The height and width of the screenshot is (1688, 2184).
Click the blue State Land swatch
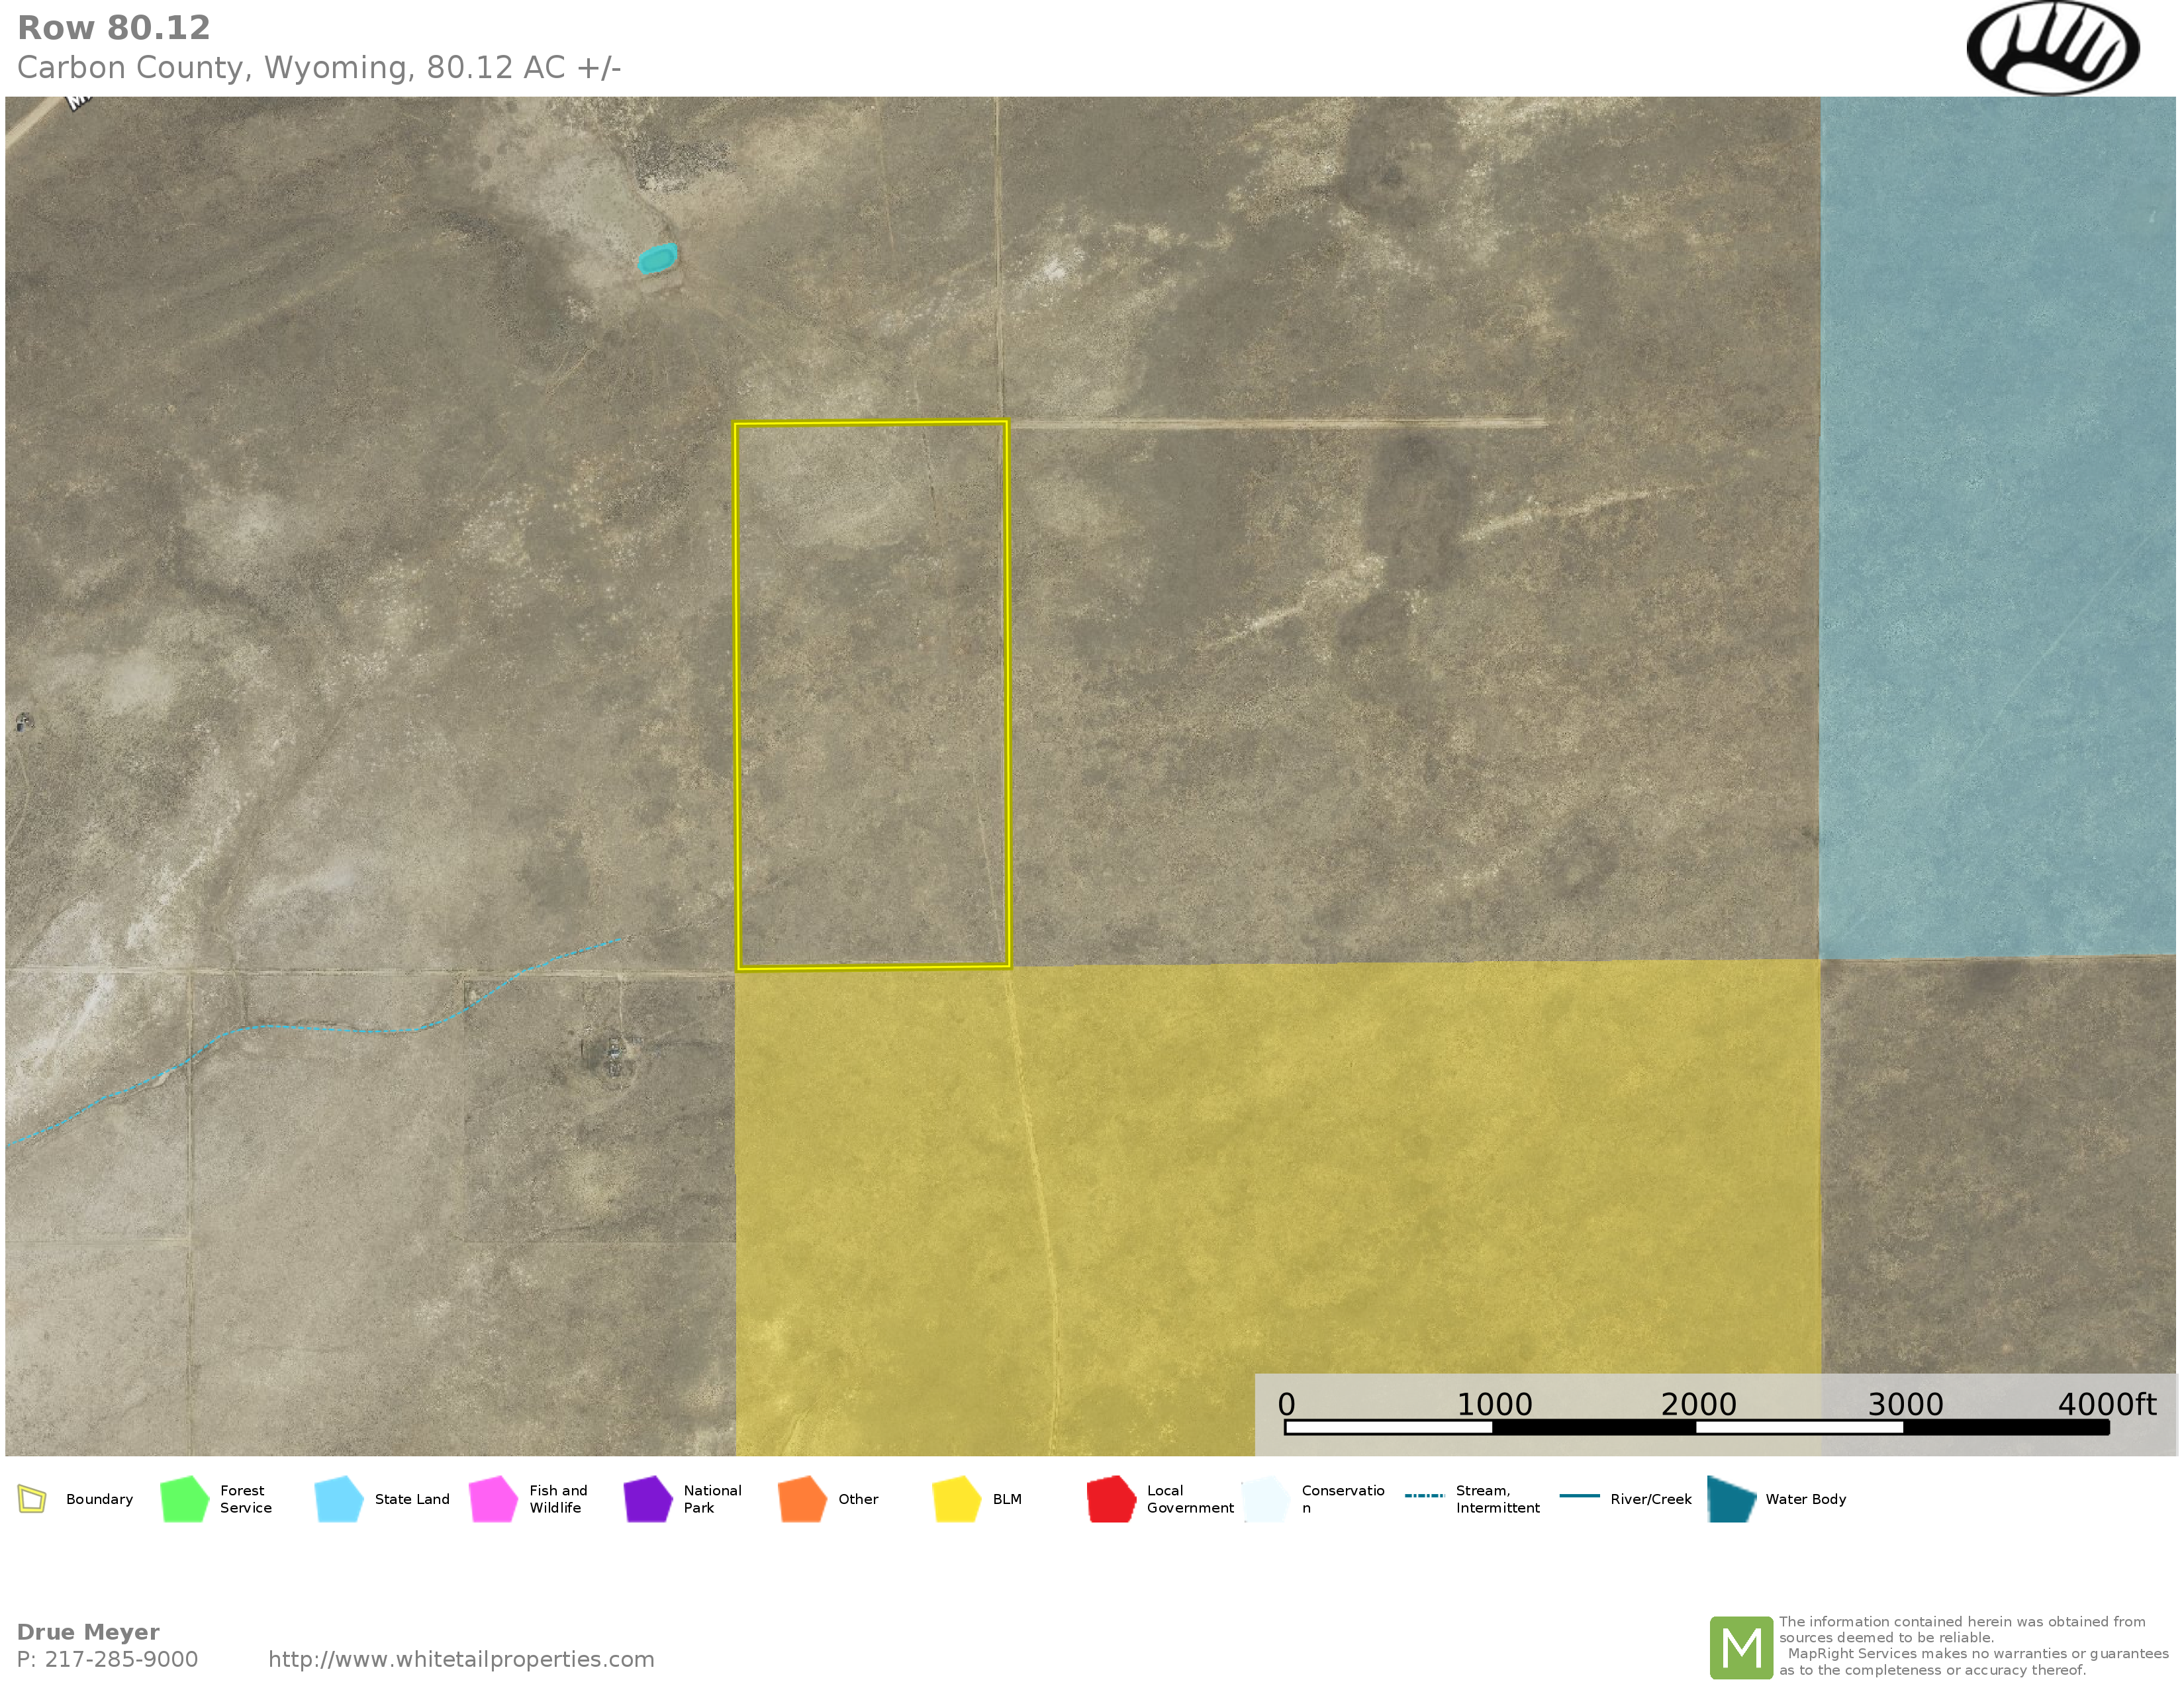[x=338, y=1499]
